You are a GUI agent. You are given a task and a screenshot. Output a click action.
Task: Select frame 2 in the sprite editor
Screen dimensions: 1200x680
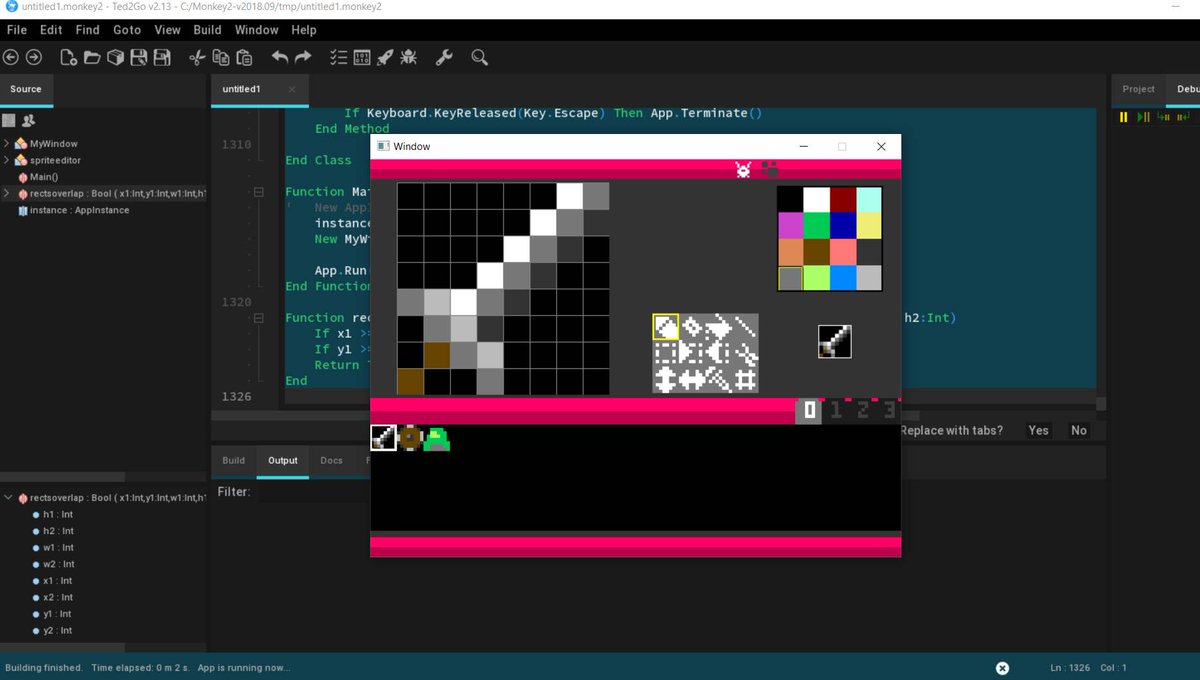coord(862,410)
